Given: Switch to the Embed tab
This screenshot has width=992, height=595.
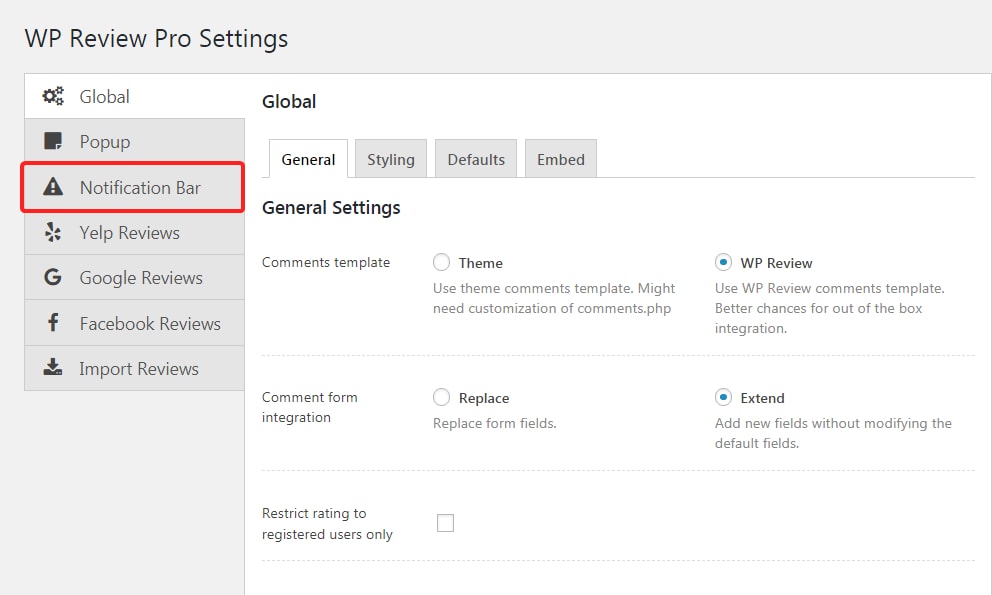Looking at the screenshot, I should [x=560, y=160].
